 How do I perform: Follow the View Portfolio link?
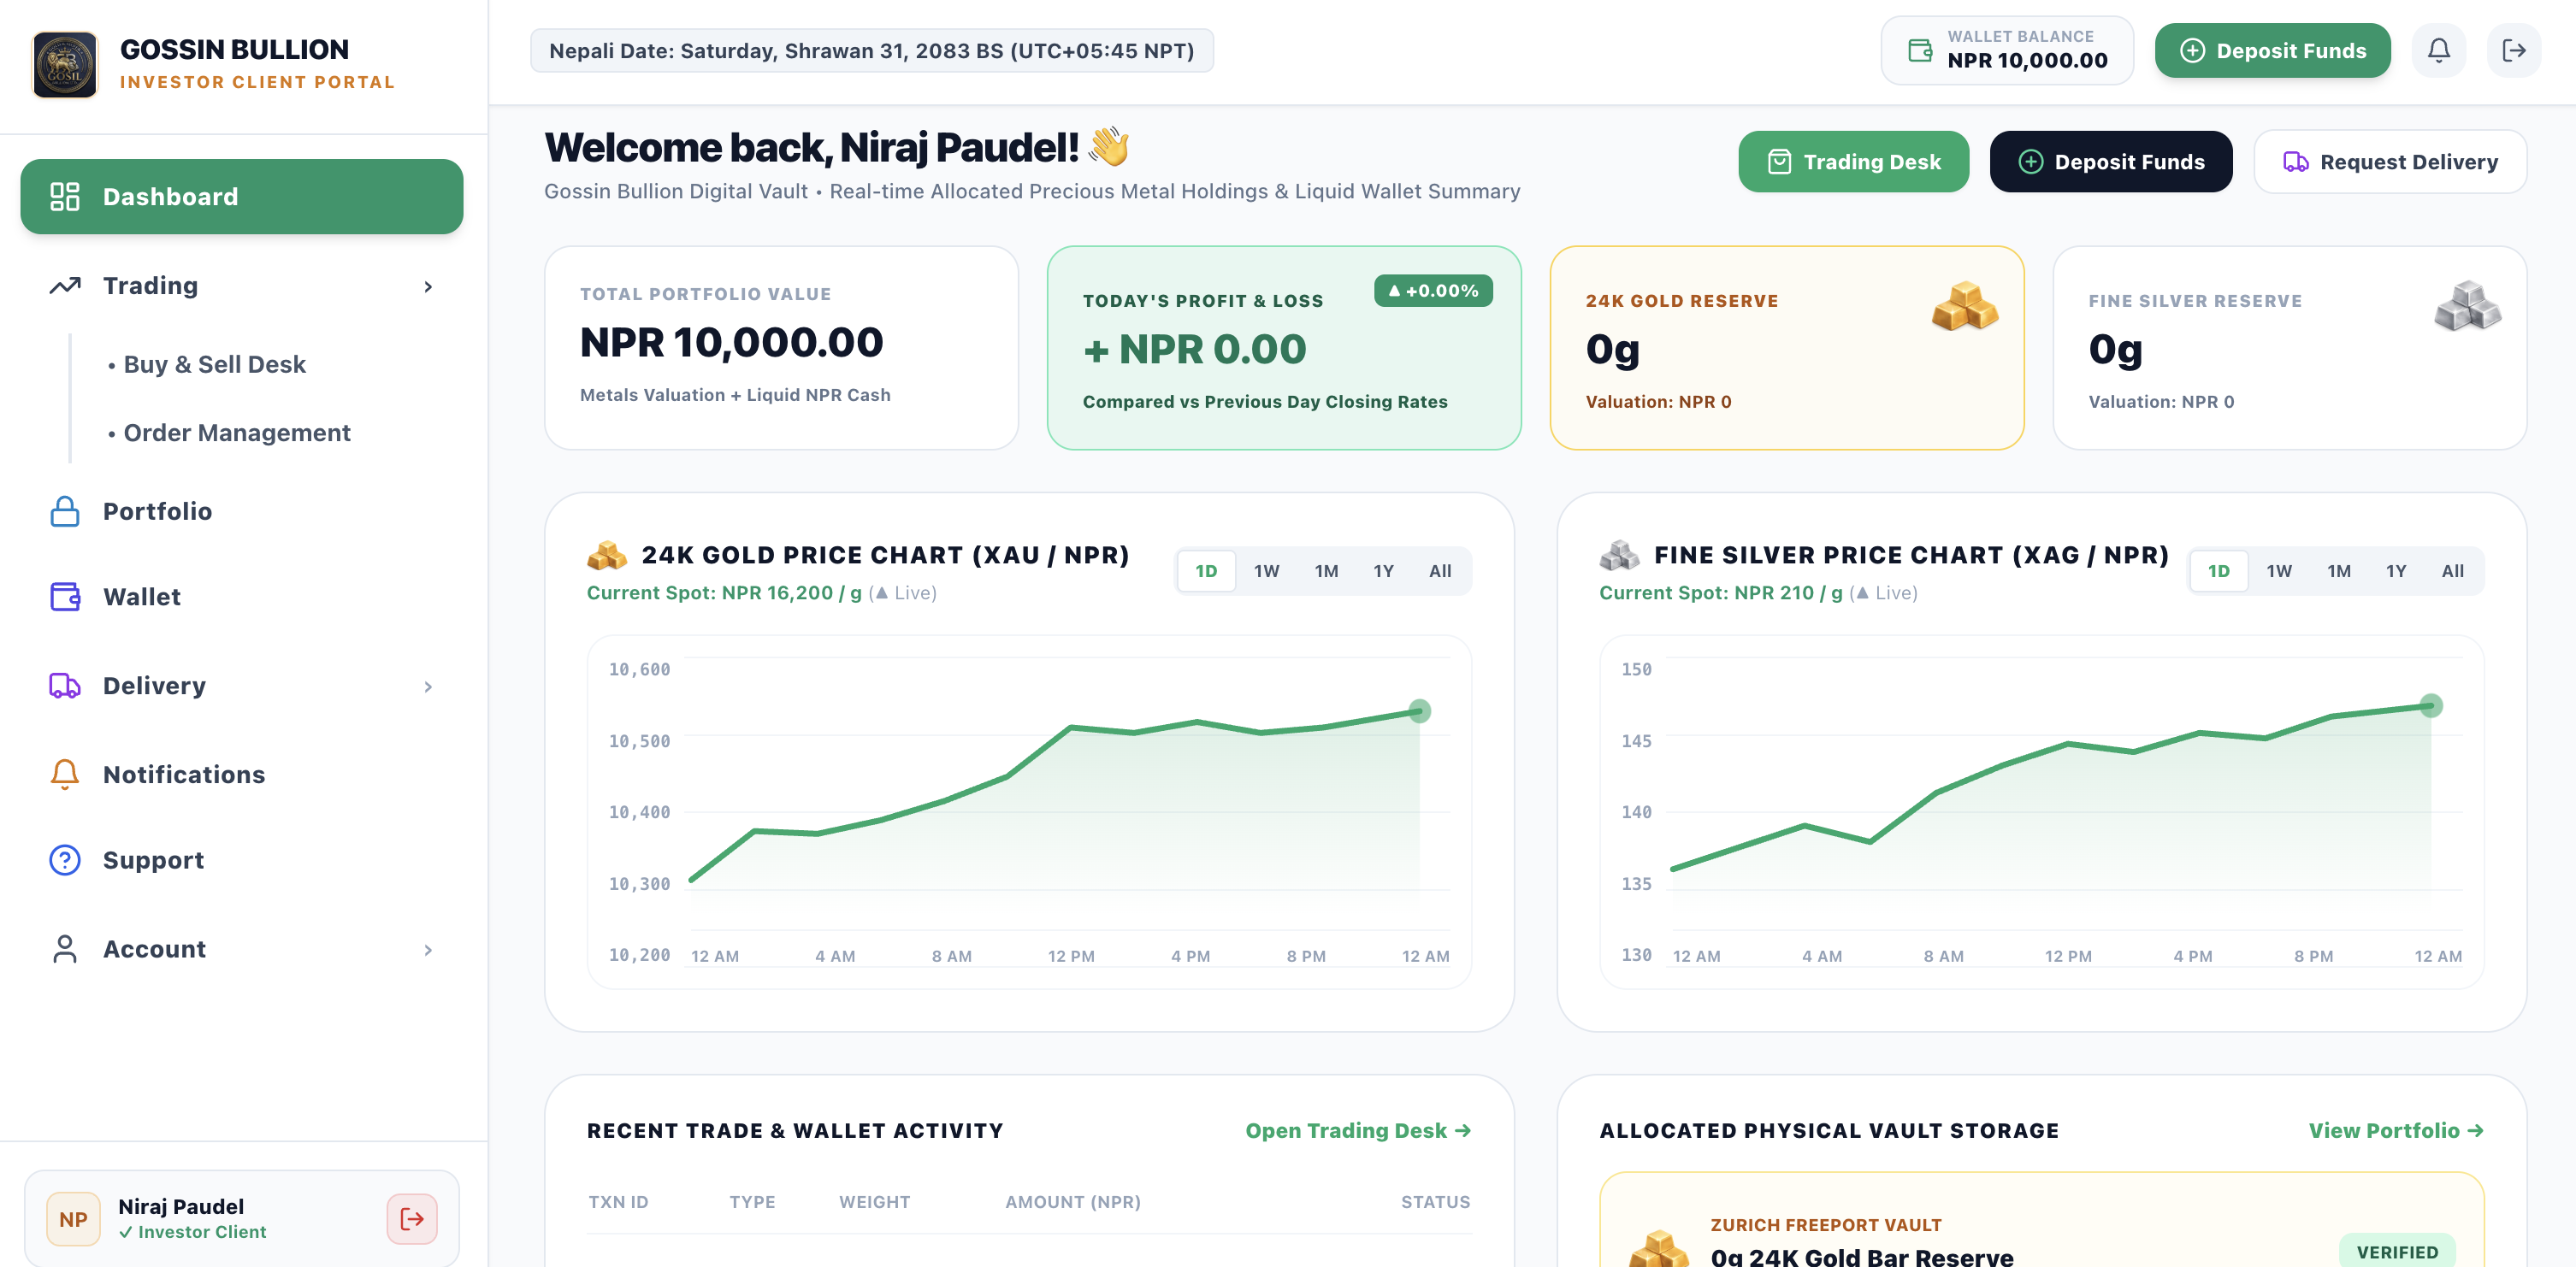click(x=2396, y=1130)
